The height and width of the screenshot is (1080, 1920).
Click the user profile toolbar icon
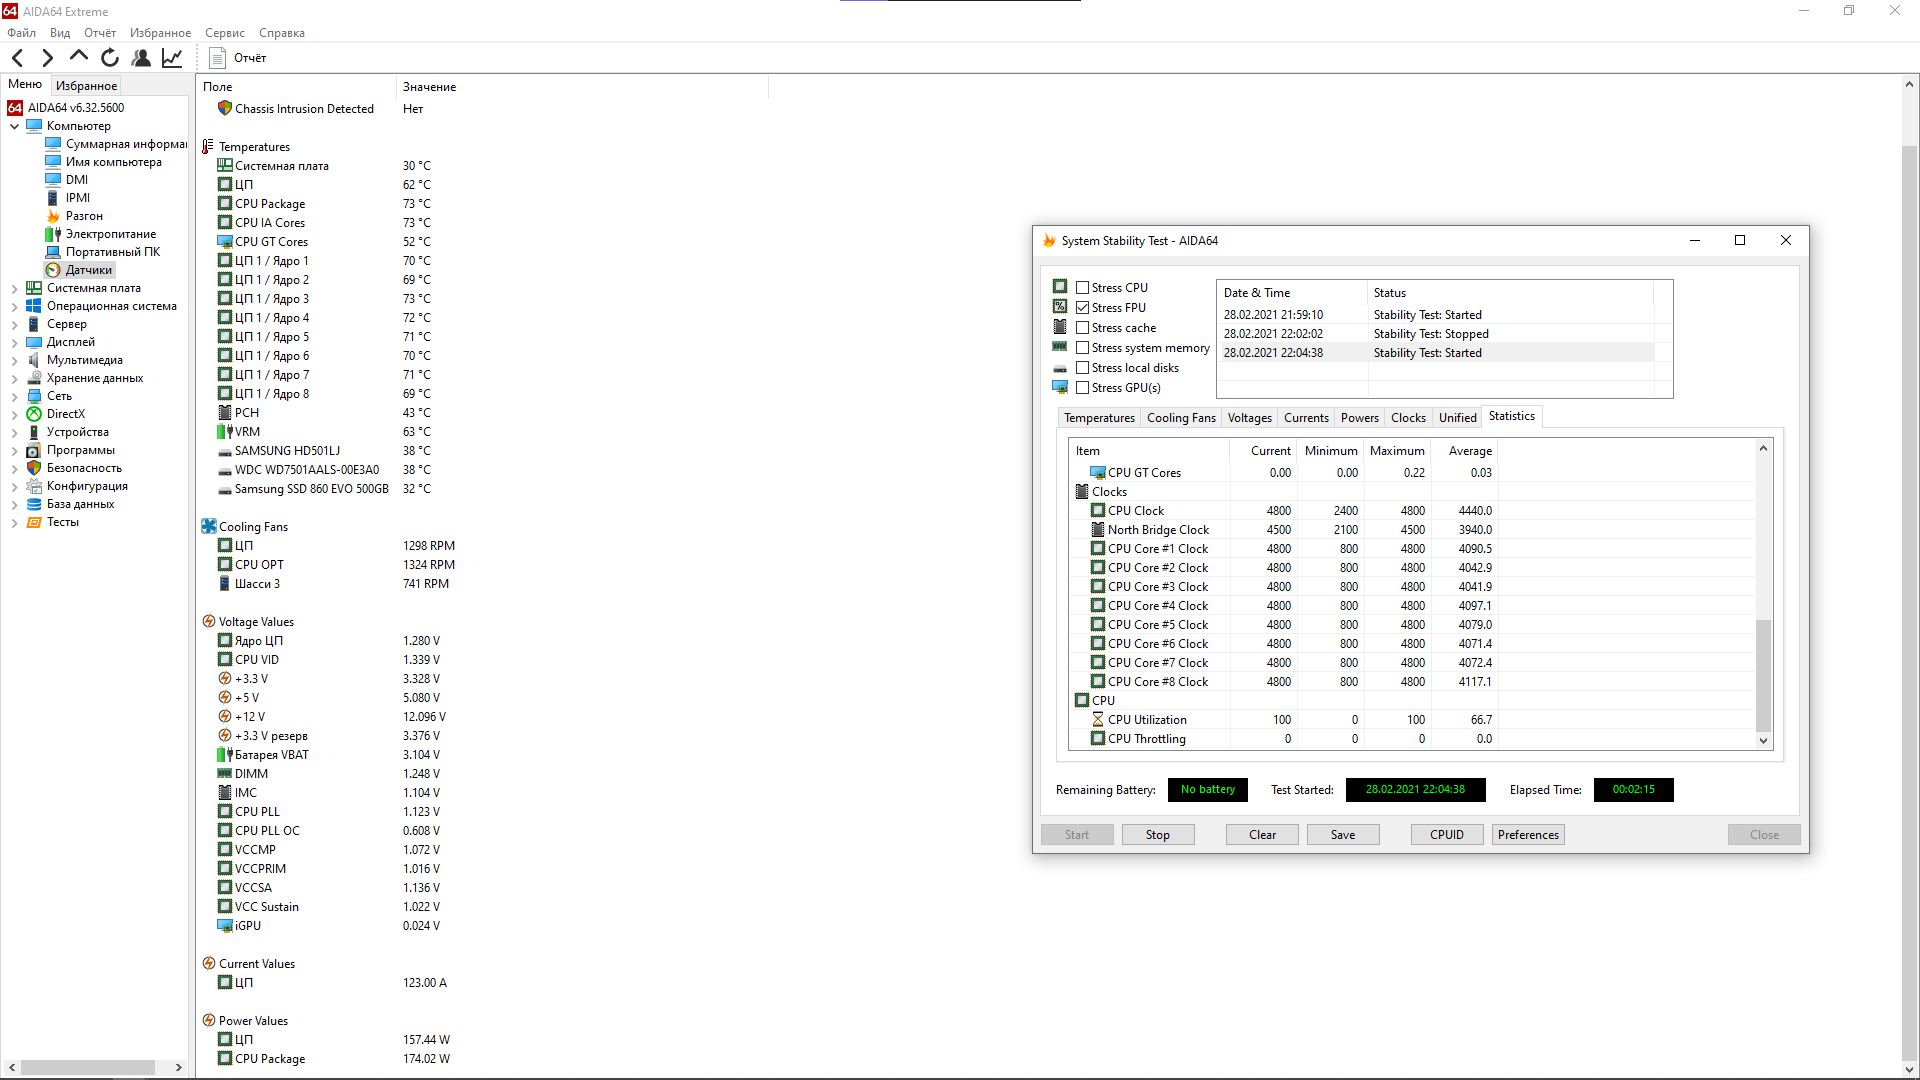point(141,58)
